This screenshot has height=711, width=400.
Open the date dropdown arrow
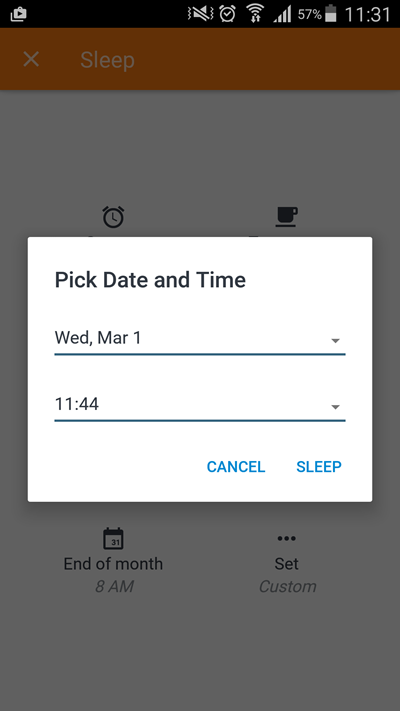[336, 341]
